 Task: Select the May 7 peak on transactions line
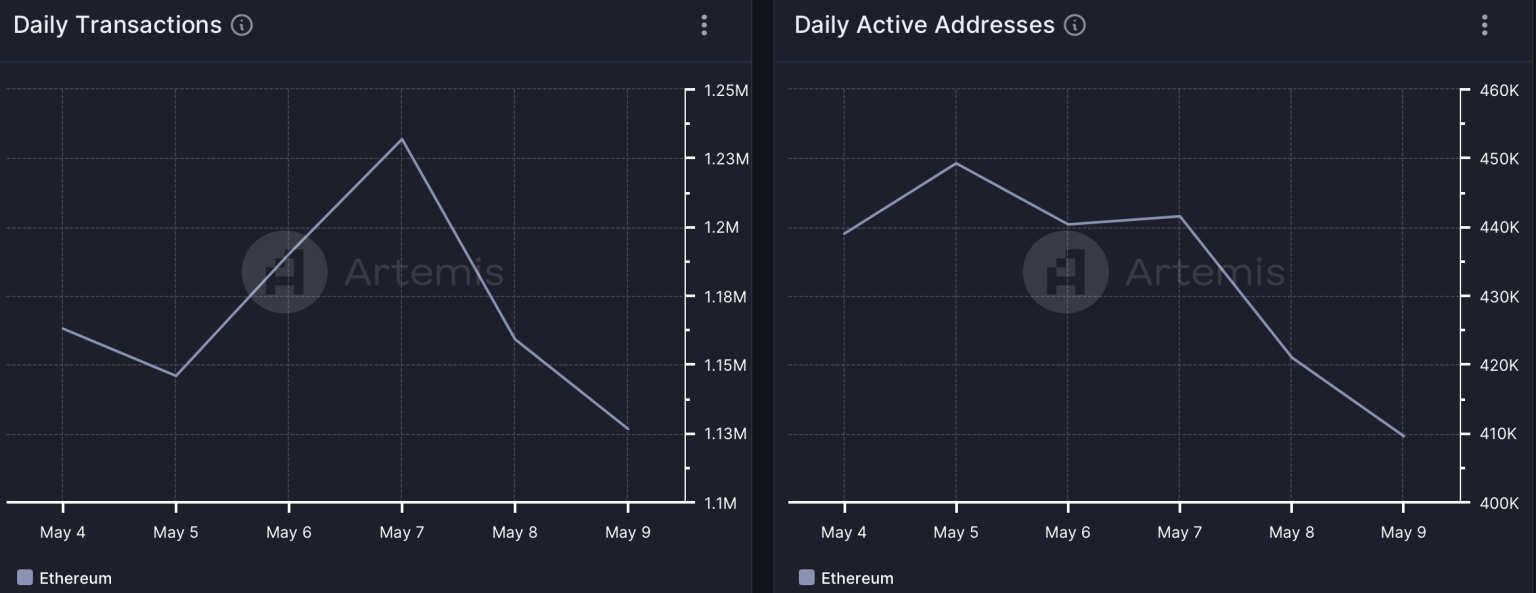click(x=402, y=139)
